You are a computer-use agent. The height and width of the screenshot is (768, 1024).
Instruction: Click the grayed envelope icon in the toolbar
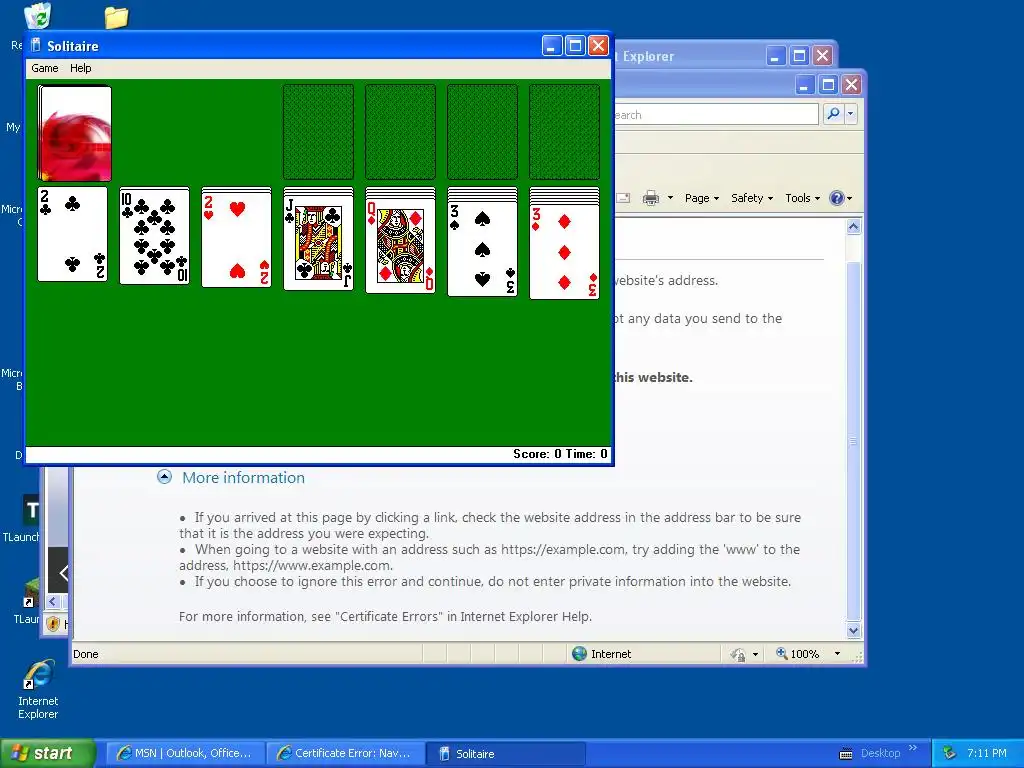pos(623,198)
